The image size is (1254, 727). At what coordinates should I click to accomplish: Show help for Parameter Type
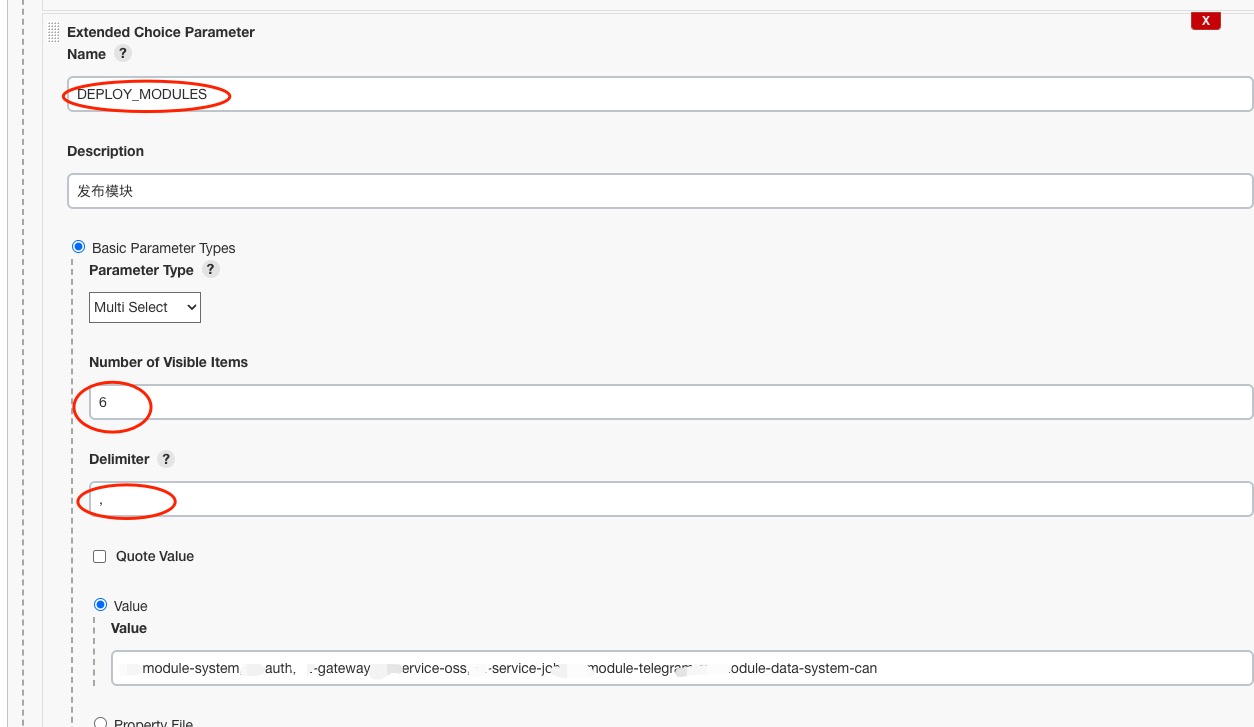[x=210, y=270]
